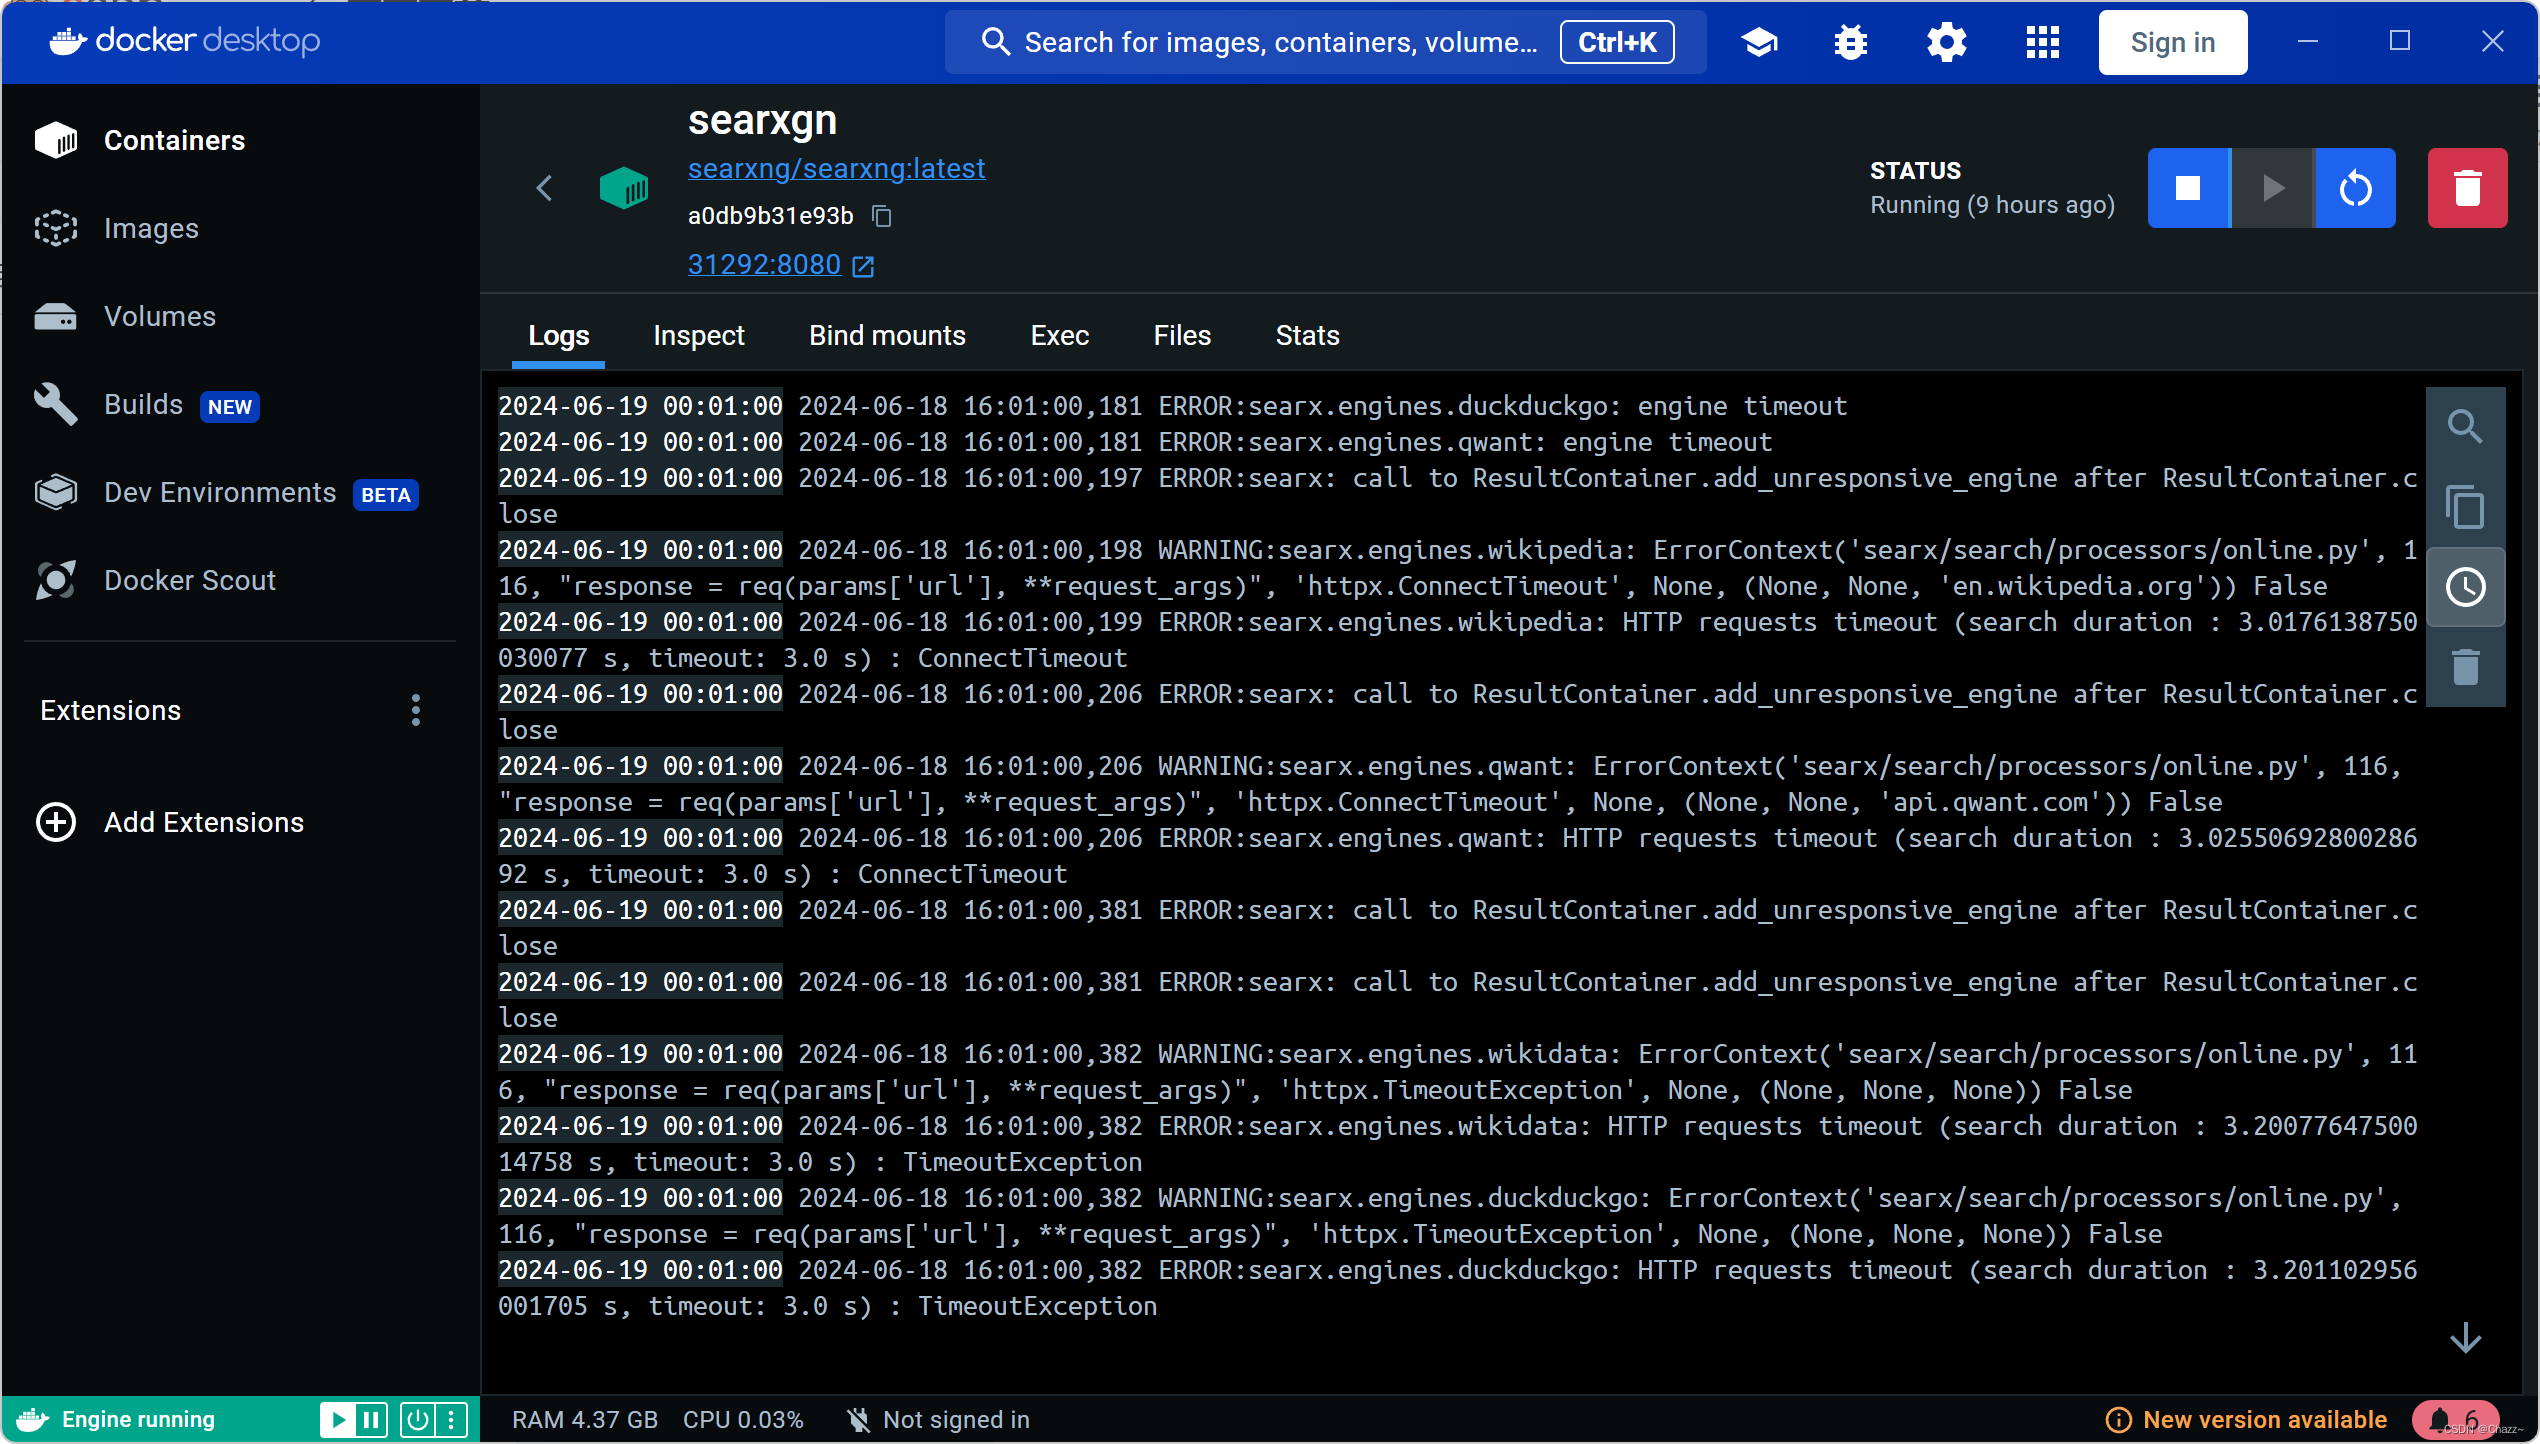Focus the search images and containers field

pos(1325,42)
